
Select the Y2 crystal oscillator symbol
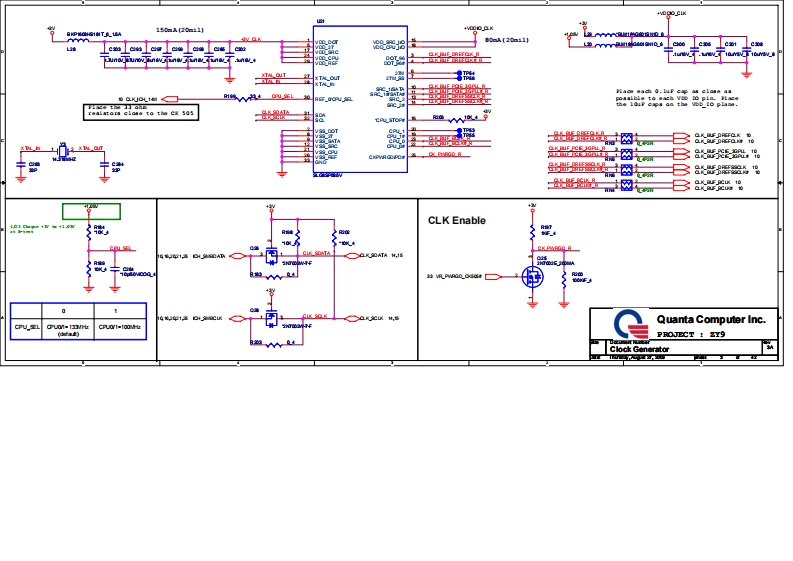click(x=62, y=149)
